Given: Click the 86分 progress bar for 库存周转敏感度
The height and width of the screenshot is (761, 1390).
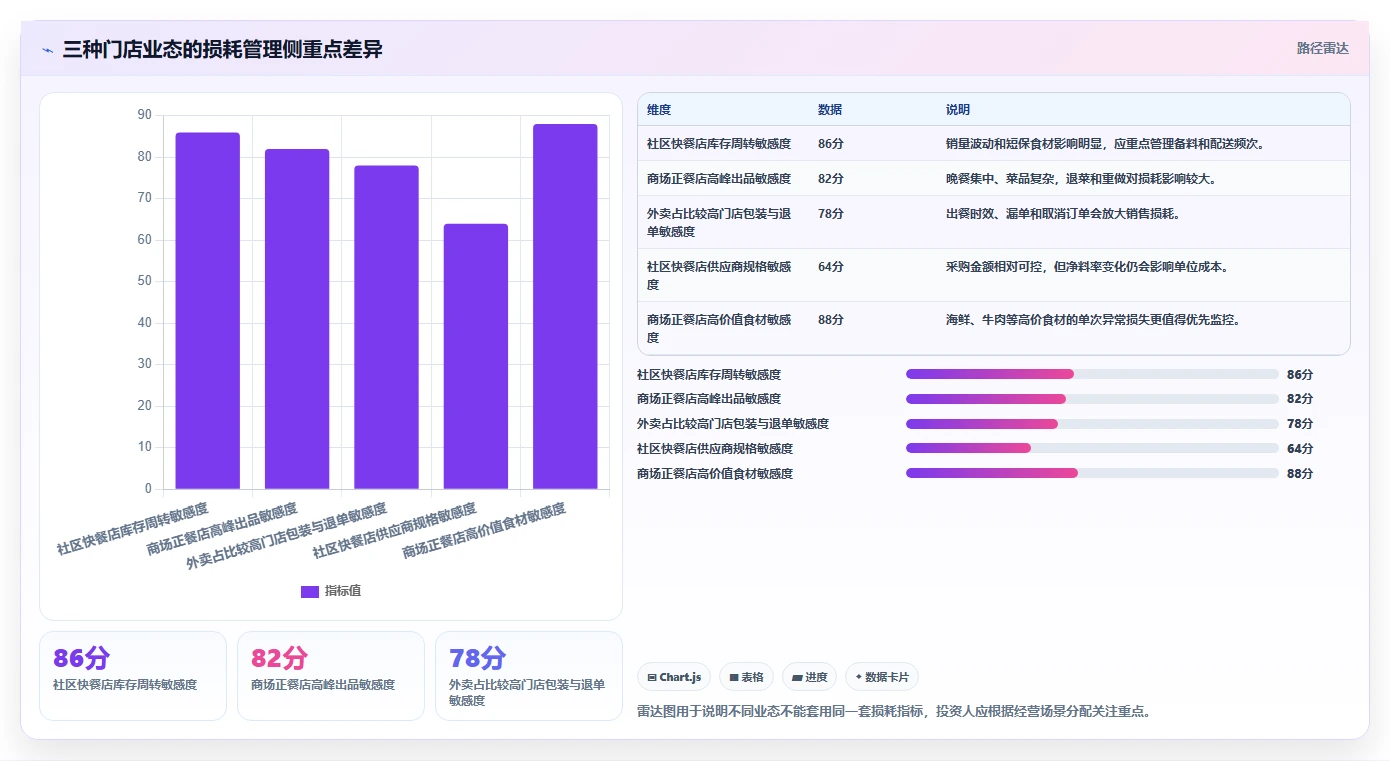Looking at the screenshot, I should (x=1092, y=374).
